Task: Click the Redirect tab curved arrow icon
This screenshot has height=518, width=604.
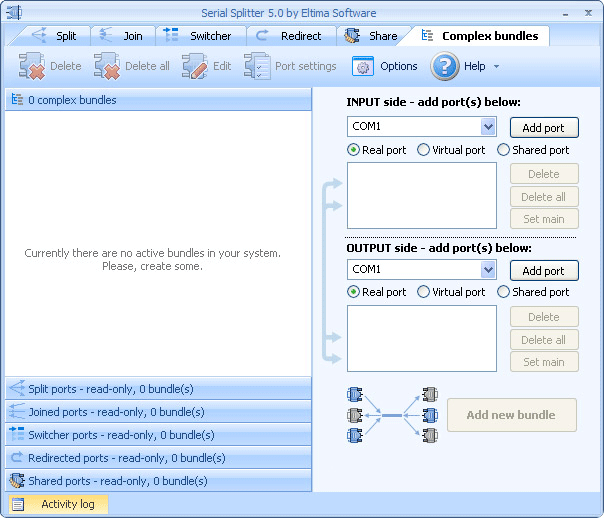Action: [x=262, y=35]
